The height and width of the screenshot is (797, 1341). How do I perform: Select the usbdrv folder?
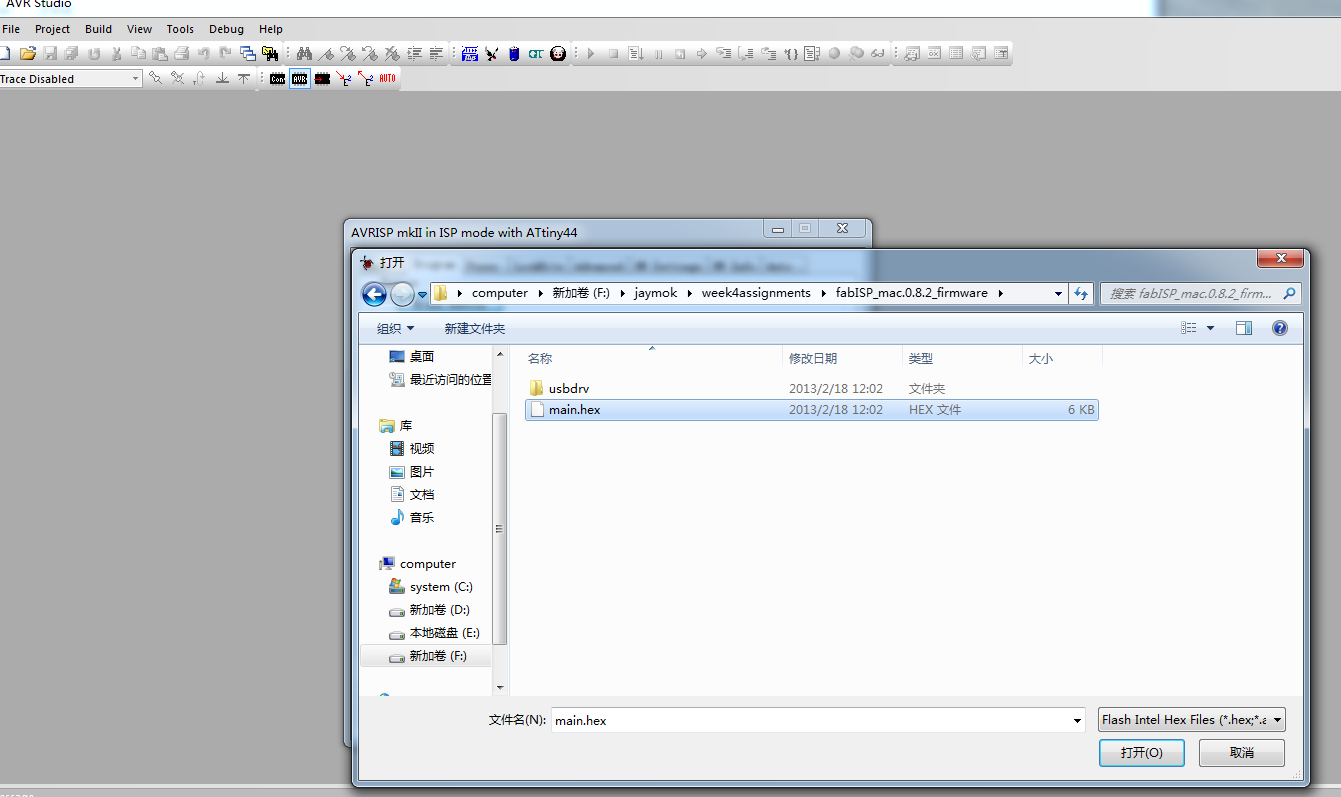[568, 388]
